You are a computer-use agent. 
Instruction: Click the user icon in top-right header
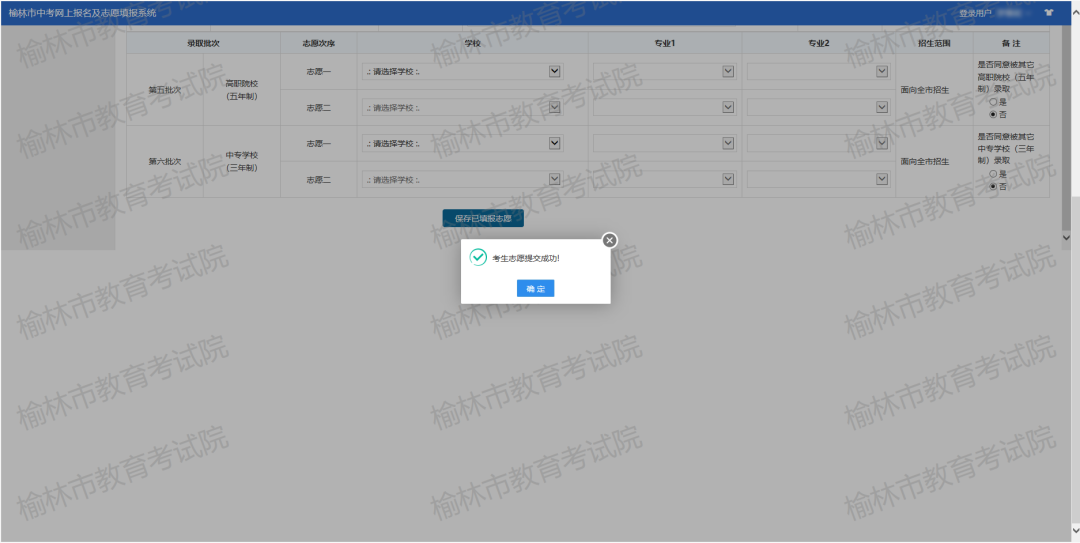click(x=1048, y=13)
